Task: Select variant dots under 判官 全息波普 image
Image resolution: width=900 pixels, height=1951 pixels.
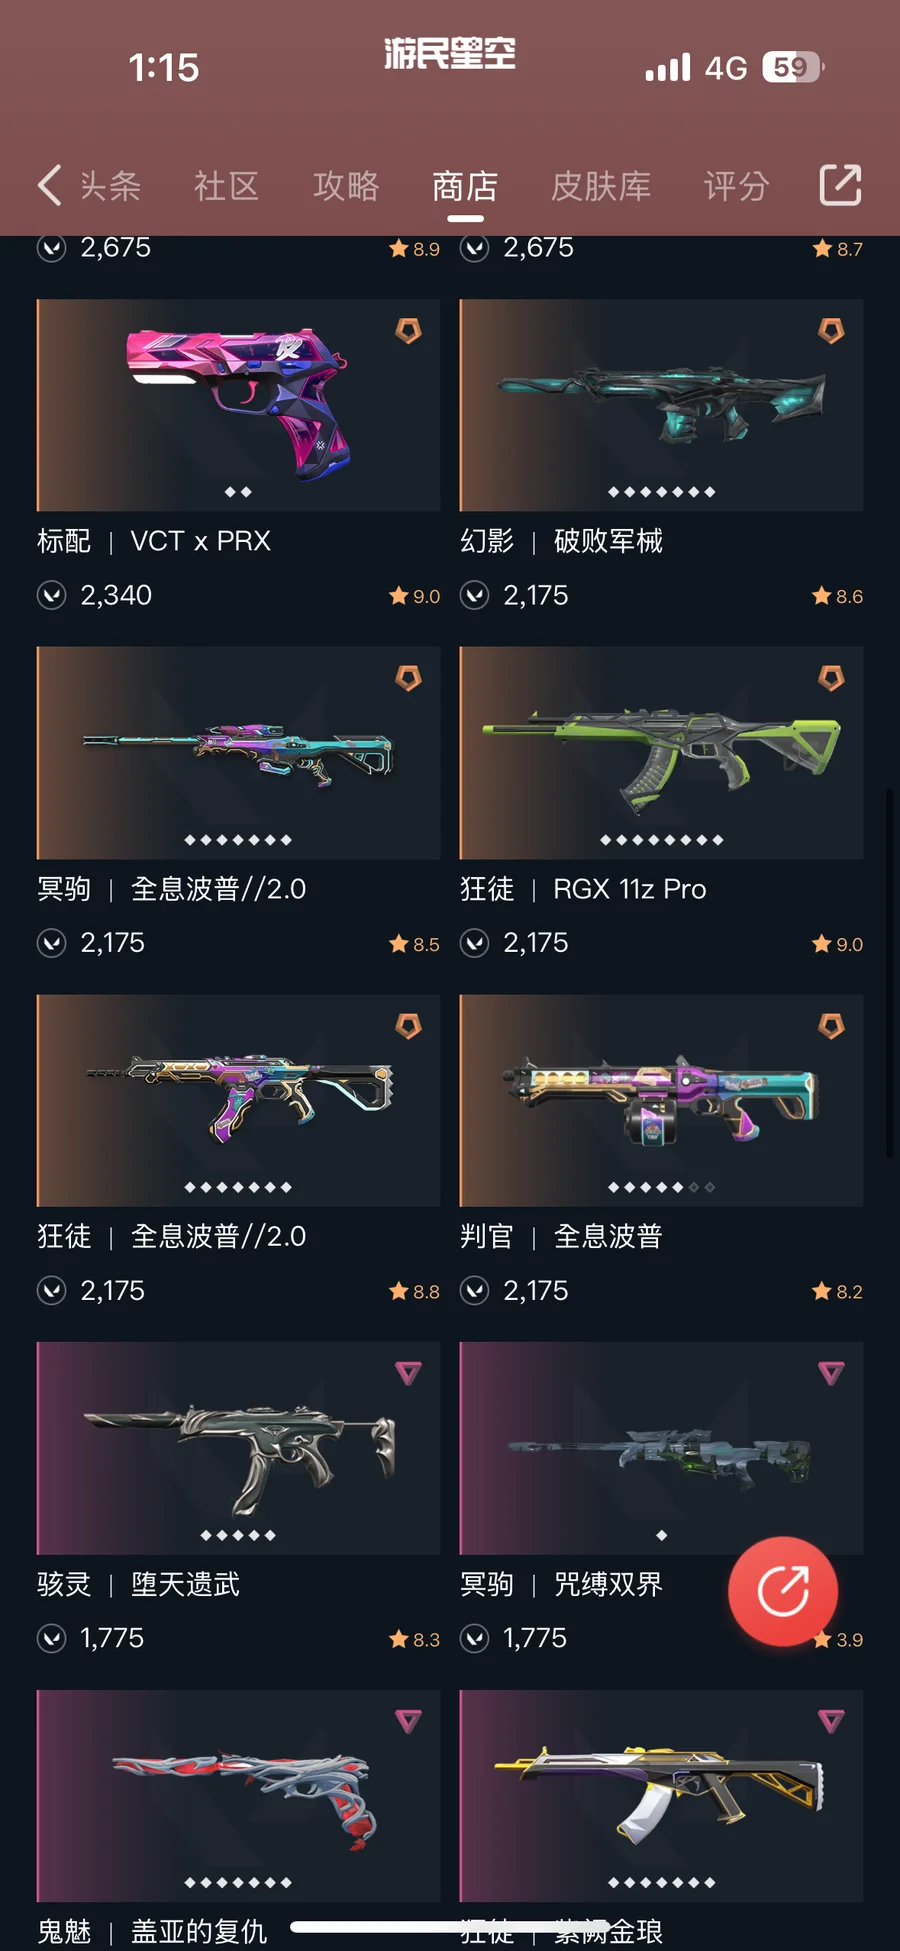Action: point(661,1187)
